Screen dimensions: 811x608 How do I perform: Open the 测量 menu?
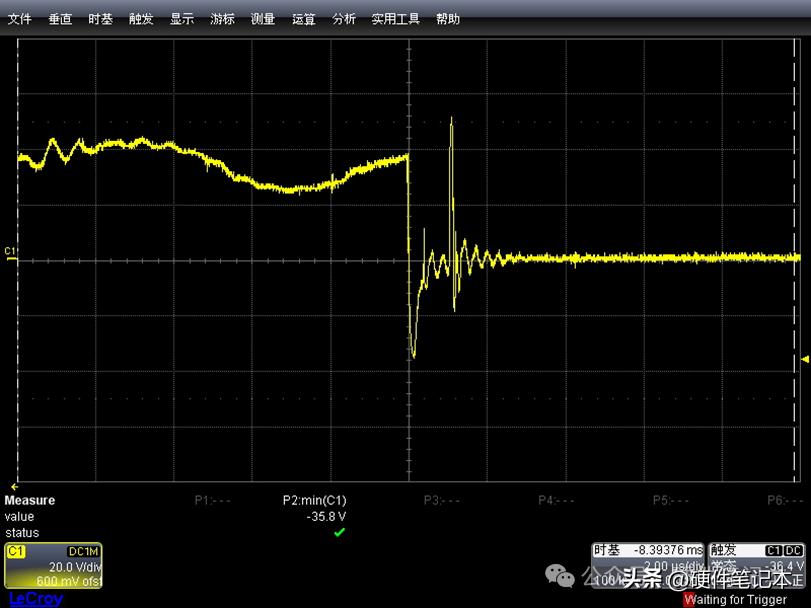263,19
